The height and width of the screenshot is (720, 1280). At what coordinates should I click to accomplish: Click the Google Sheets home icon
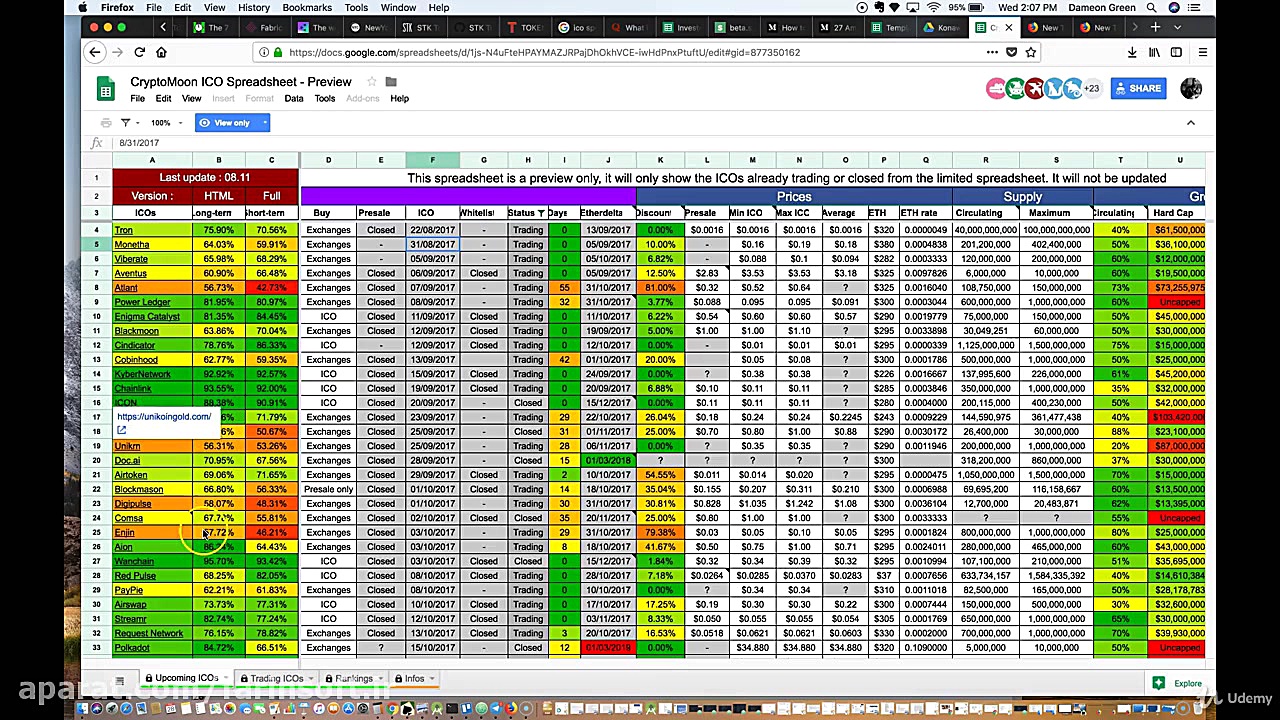(106, 89)
